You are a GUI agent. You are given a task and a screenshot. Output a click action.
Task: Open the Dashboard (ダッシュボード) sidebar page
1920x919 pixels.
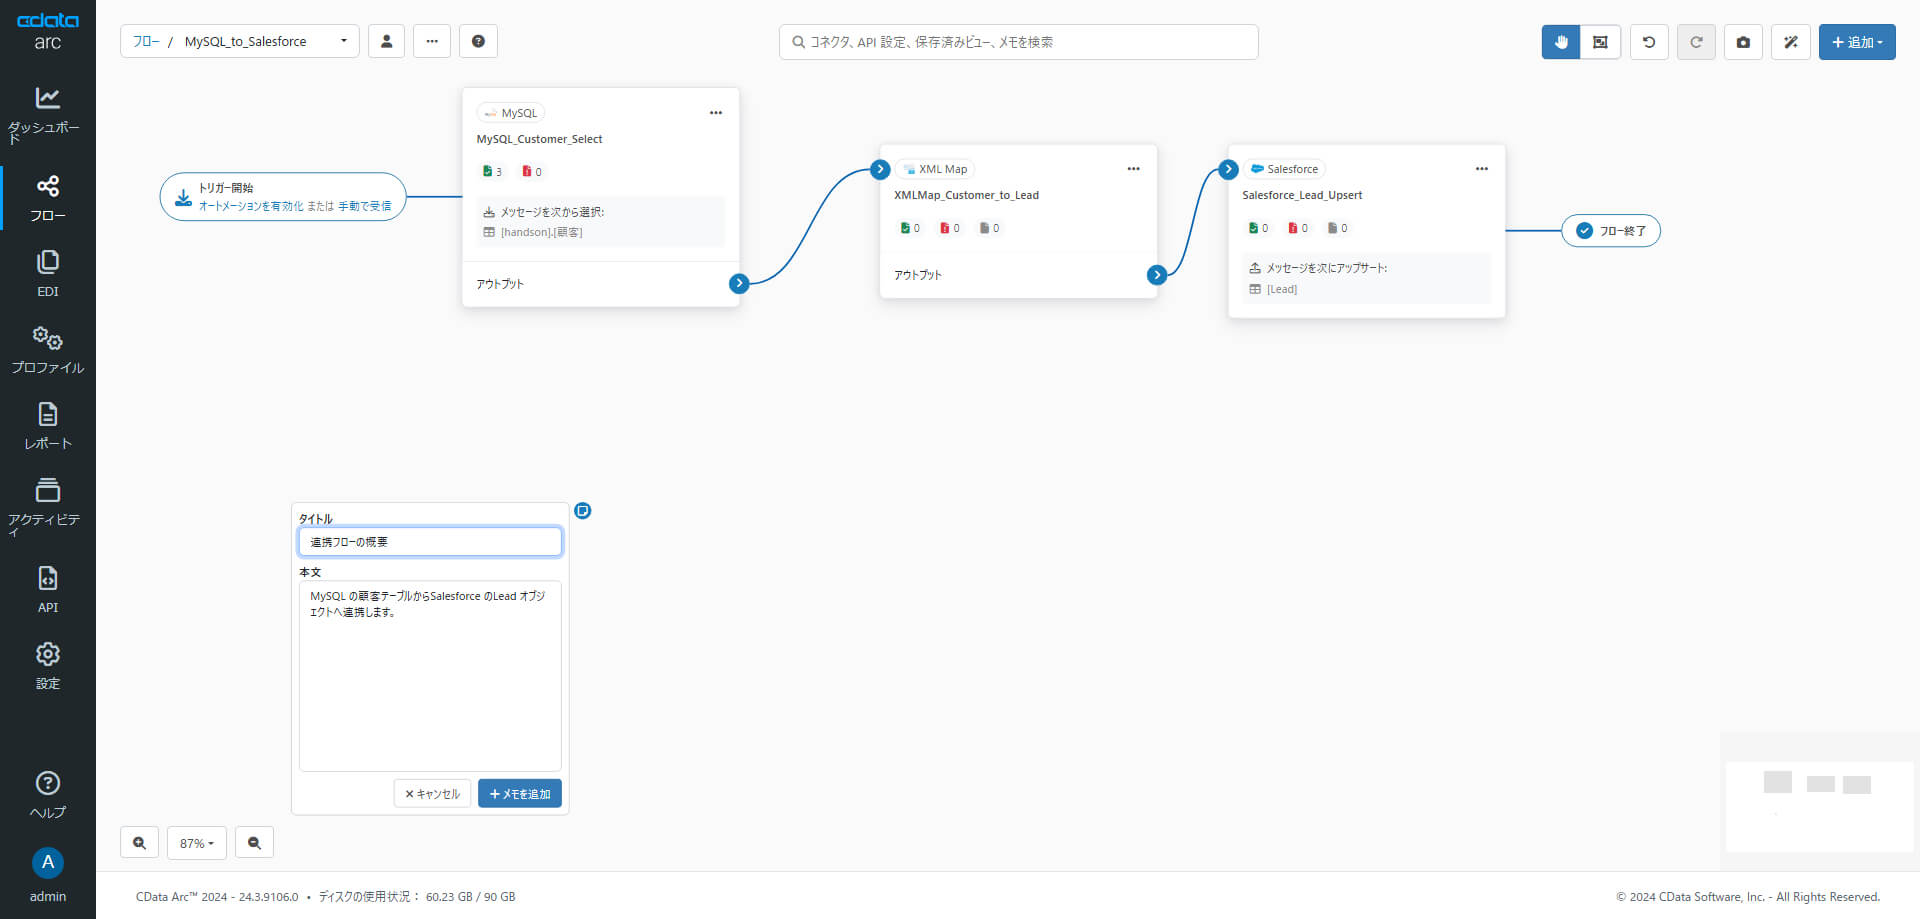pos(47,114)
